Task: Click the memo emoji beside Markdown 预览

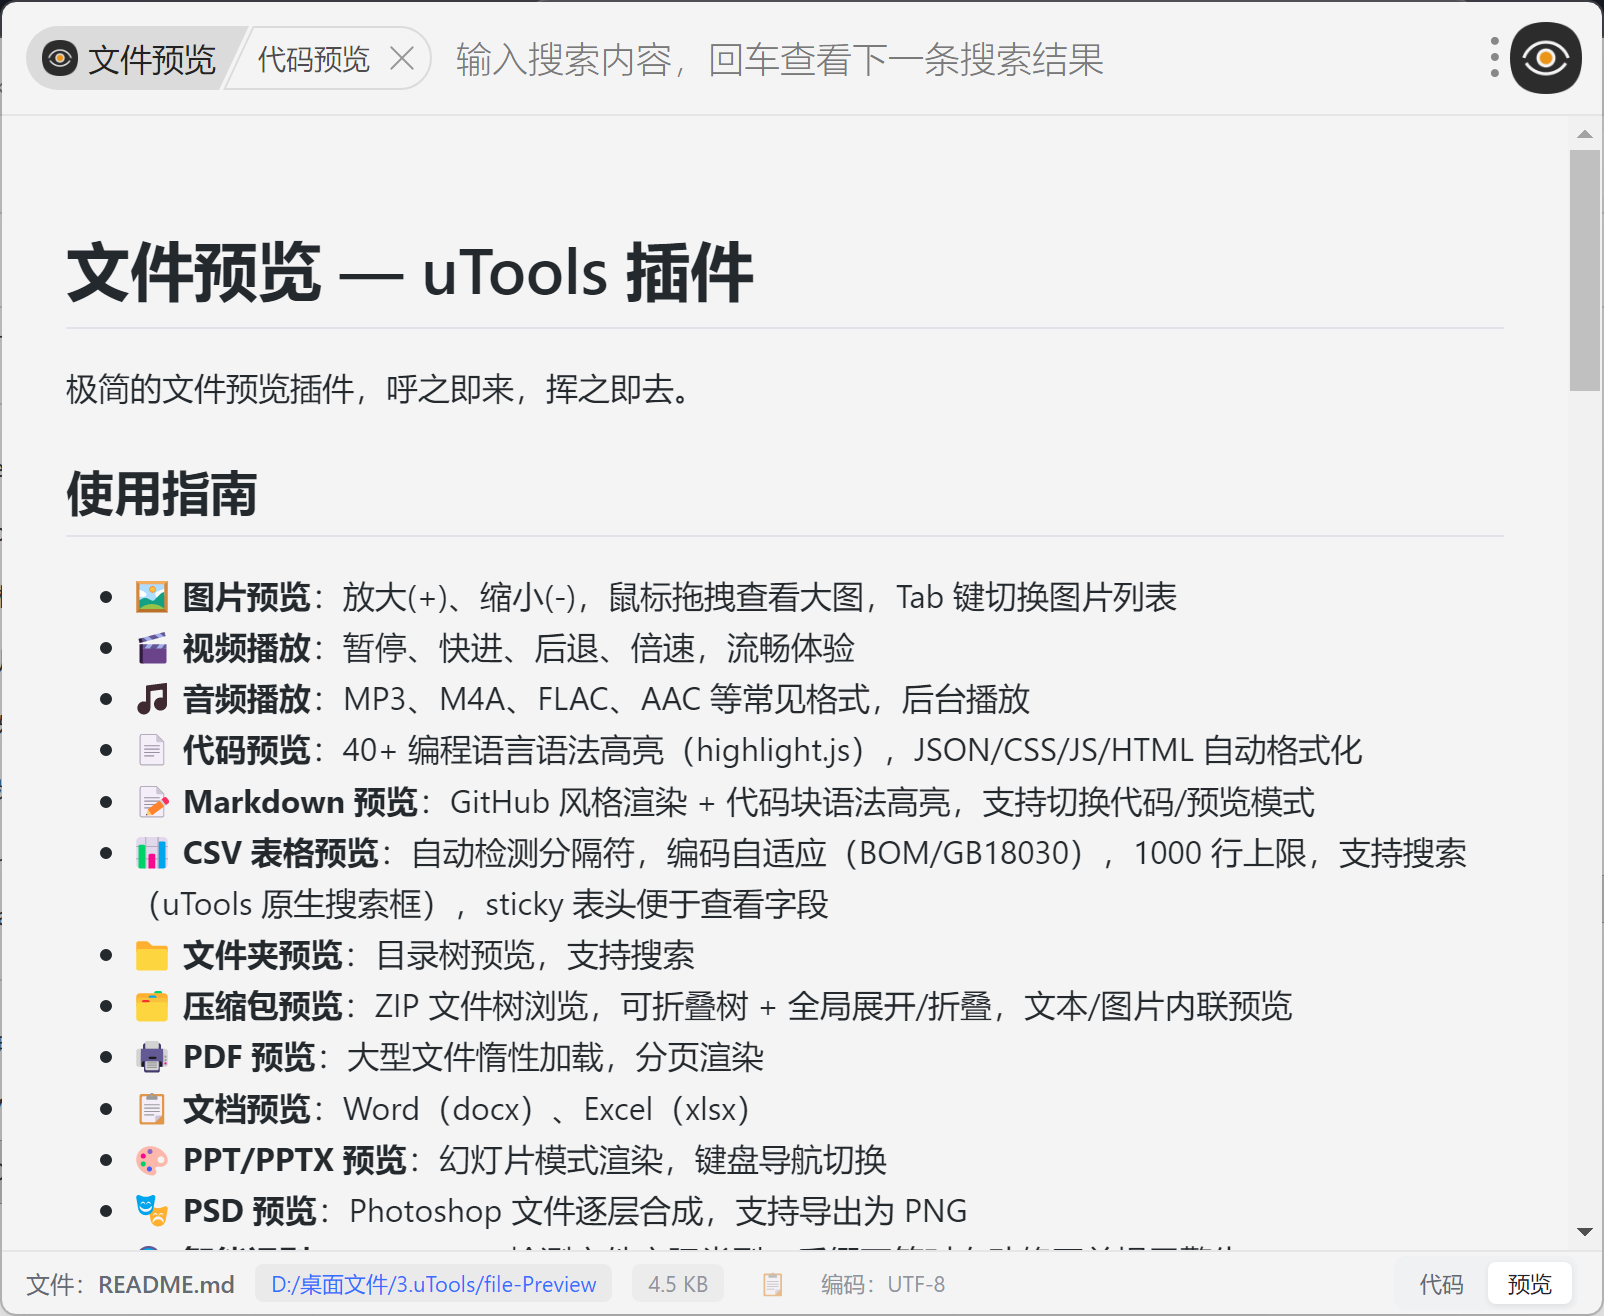Action: click(152, 802)
